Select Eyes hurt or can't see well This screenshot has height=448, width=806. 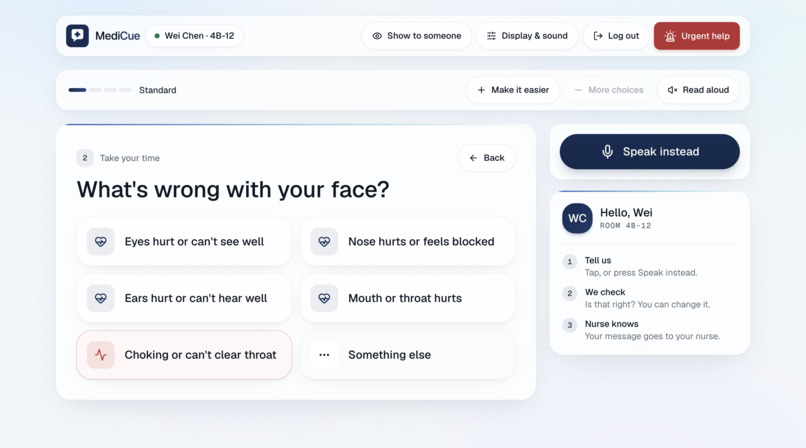(184, 241)
